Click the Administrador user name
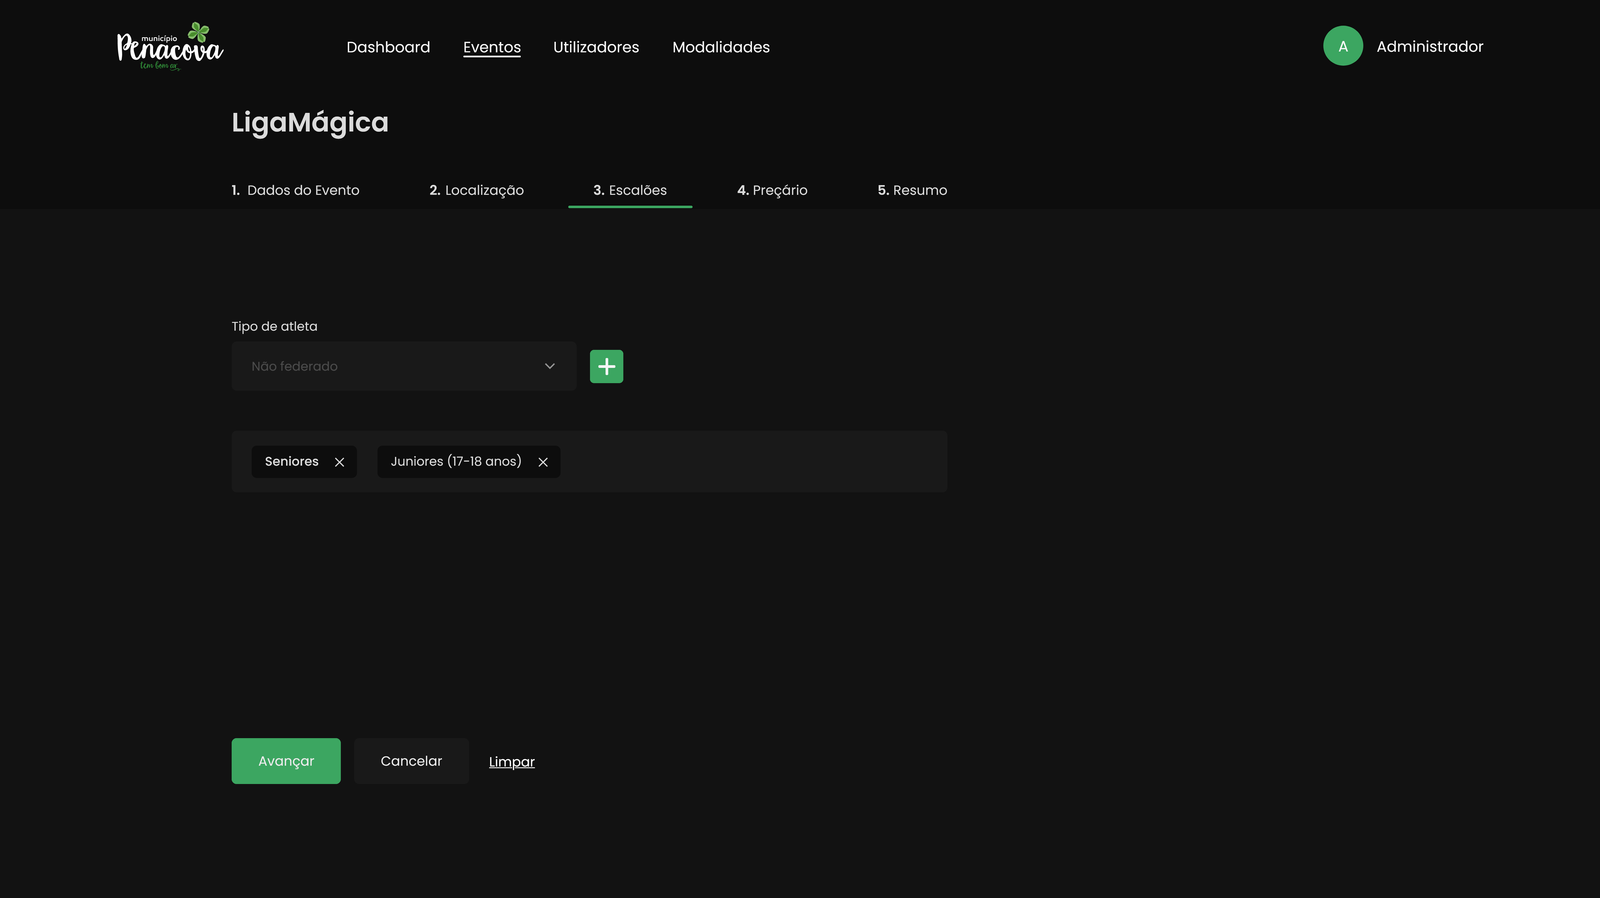 pyautogui.click(x=1429, y=47)
